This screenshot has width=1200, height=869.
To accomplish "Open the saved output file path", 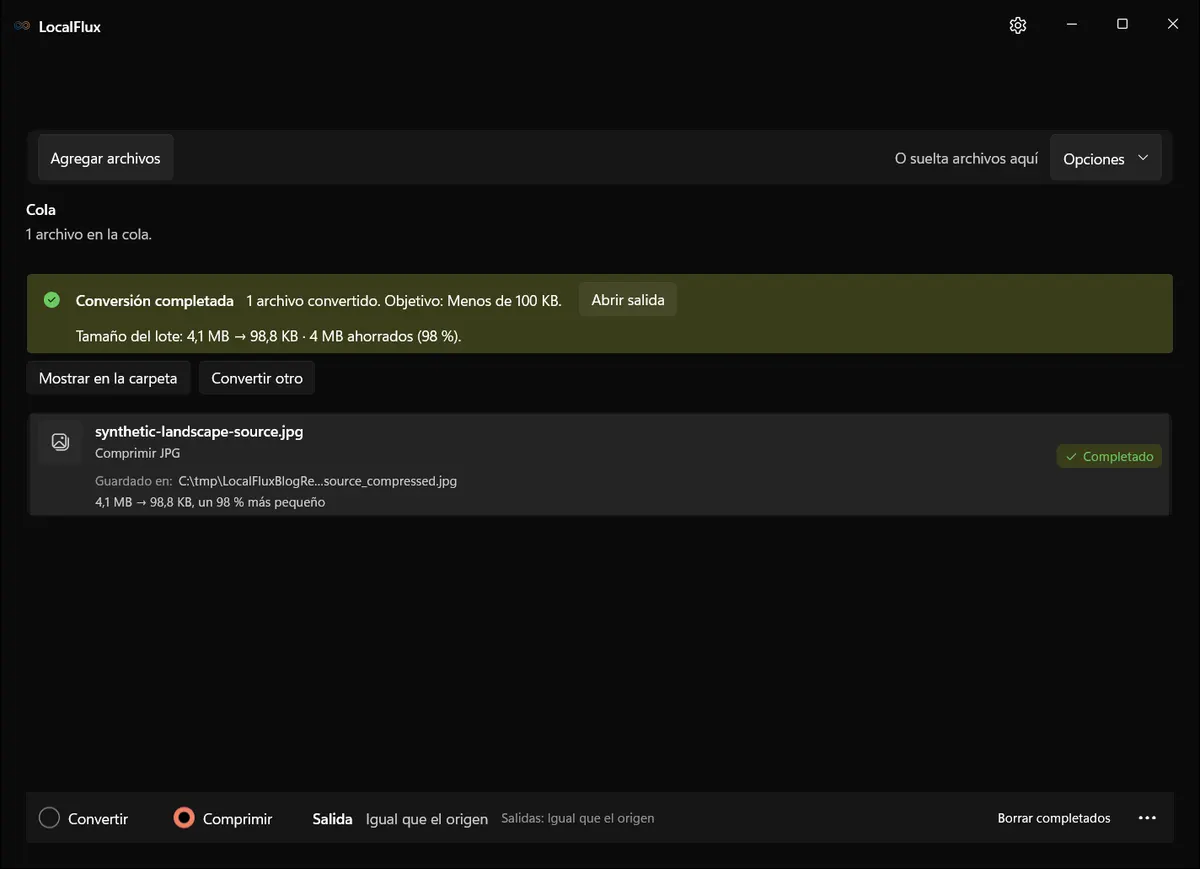I will pyautogui.click(x=318, y=481).
